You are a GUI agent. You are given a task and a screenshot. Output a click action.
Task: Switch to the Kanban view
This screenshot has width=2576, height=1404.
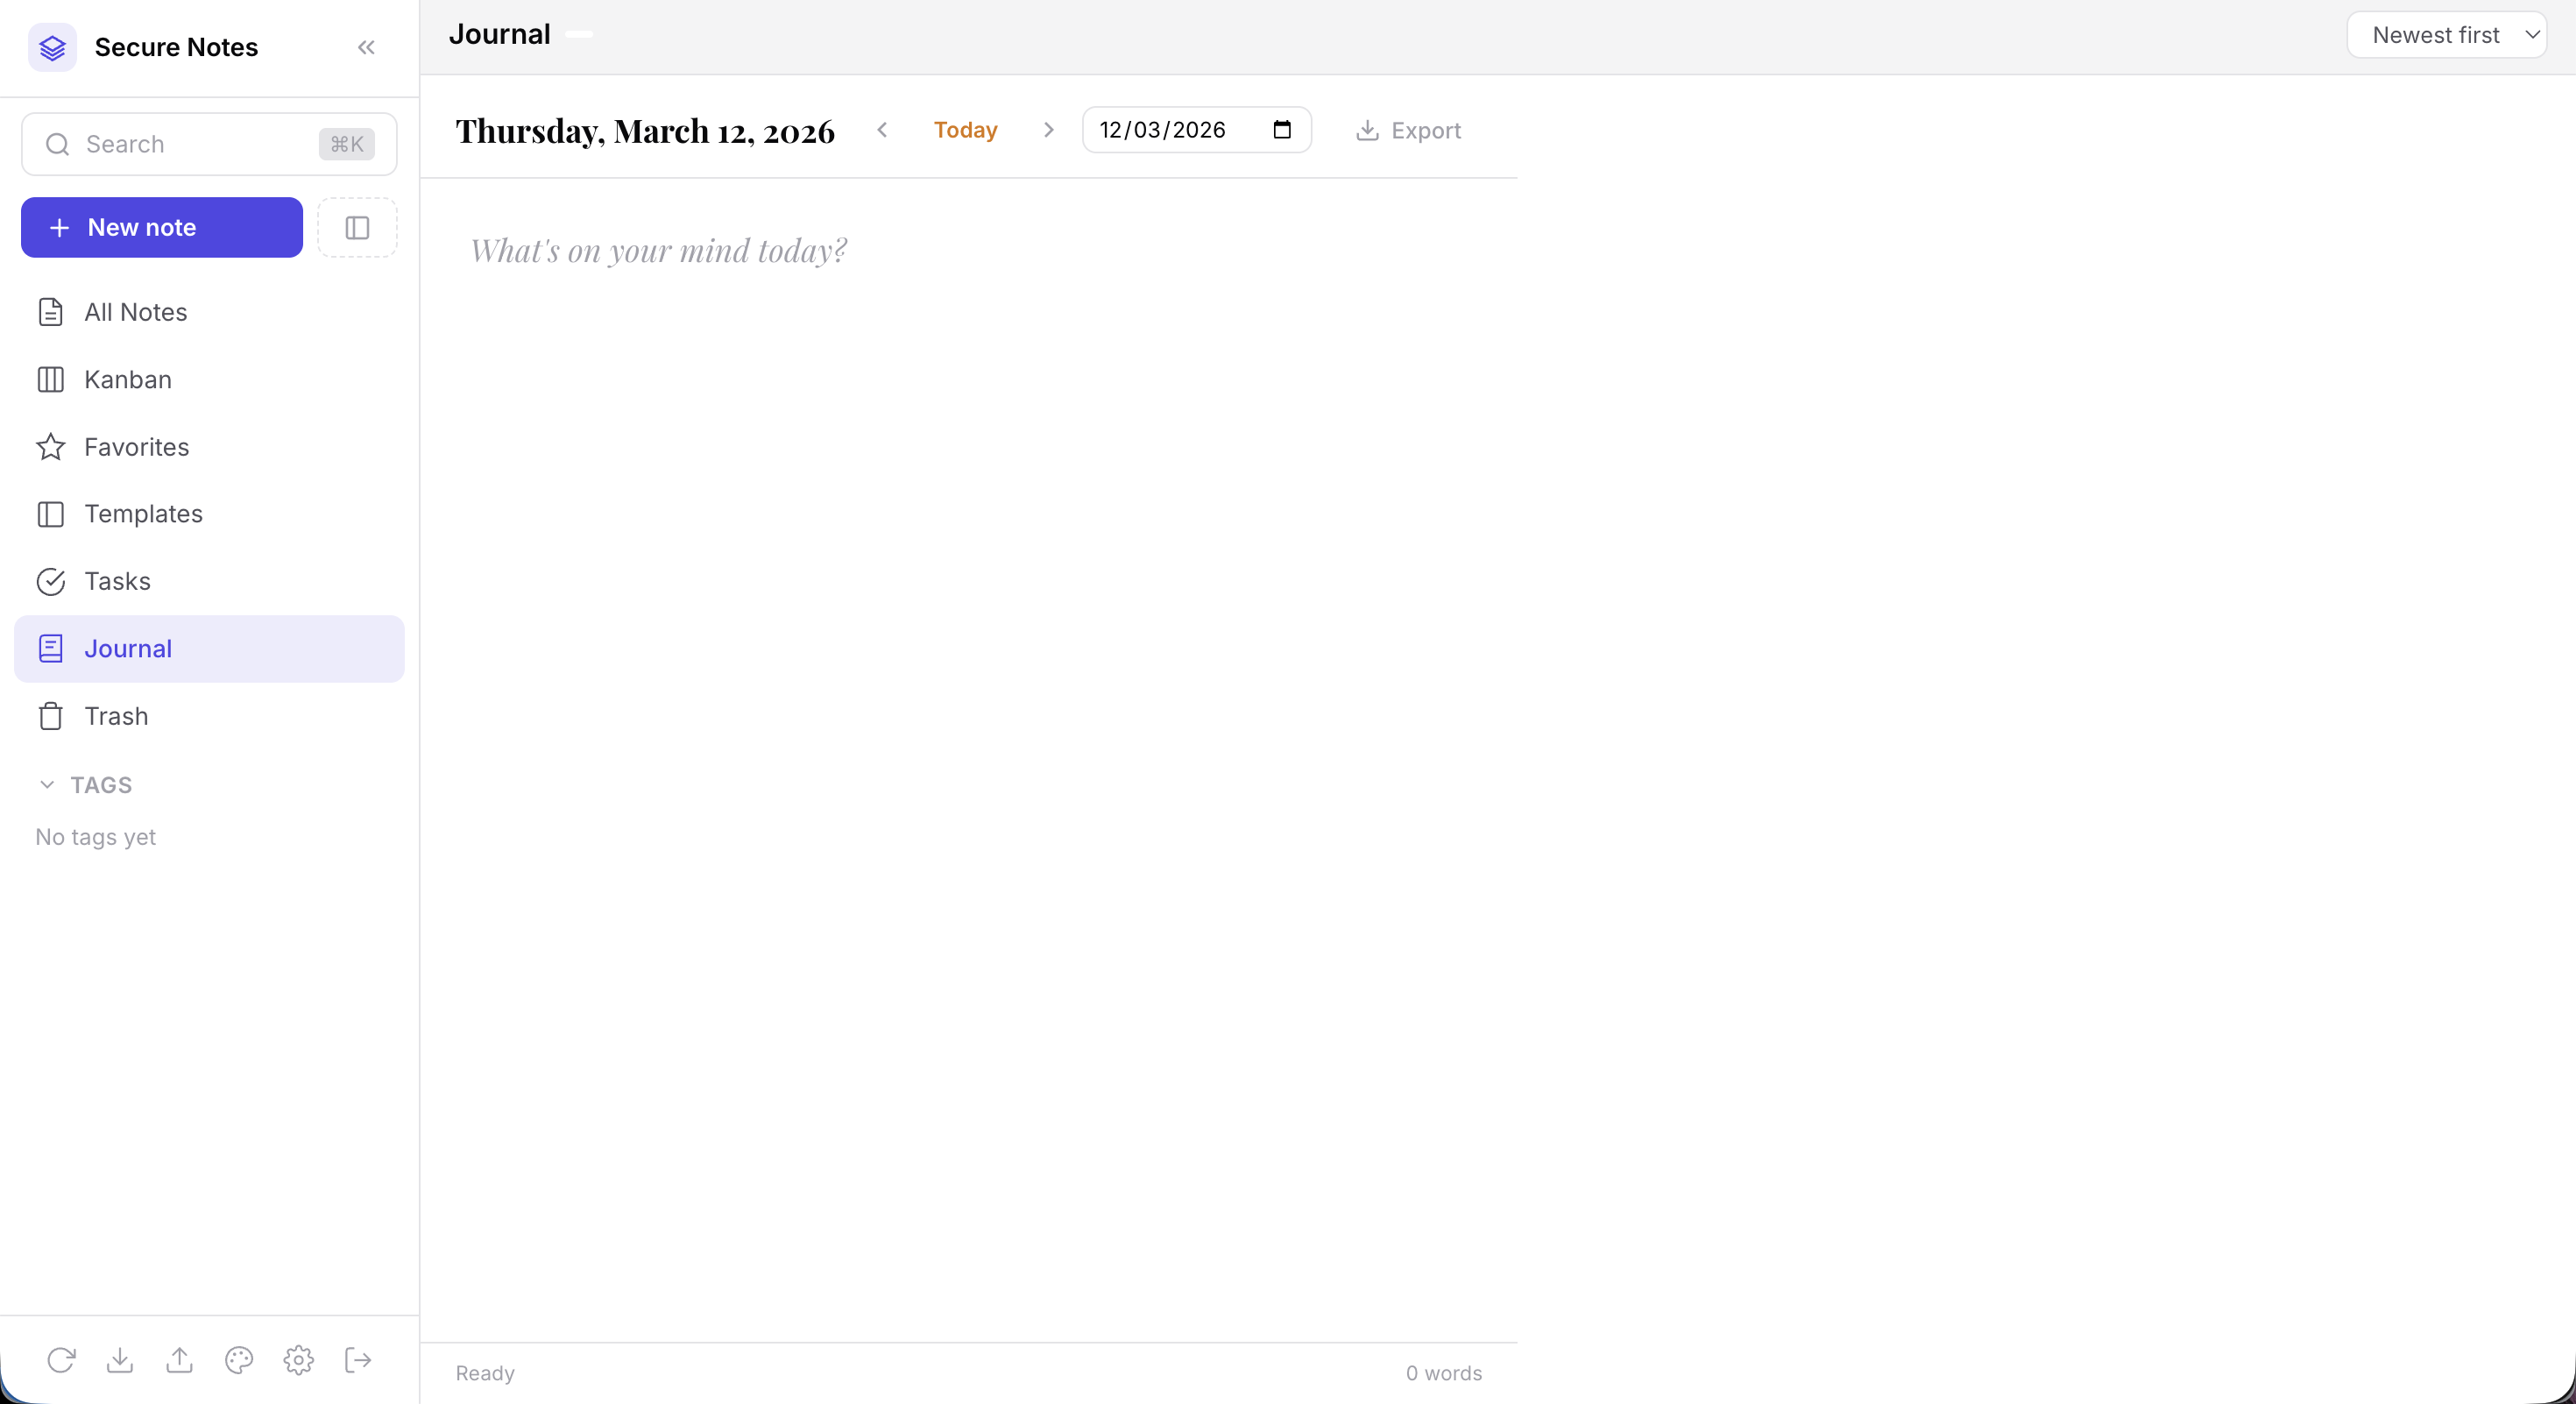coord(127,379)
